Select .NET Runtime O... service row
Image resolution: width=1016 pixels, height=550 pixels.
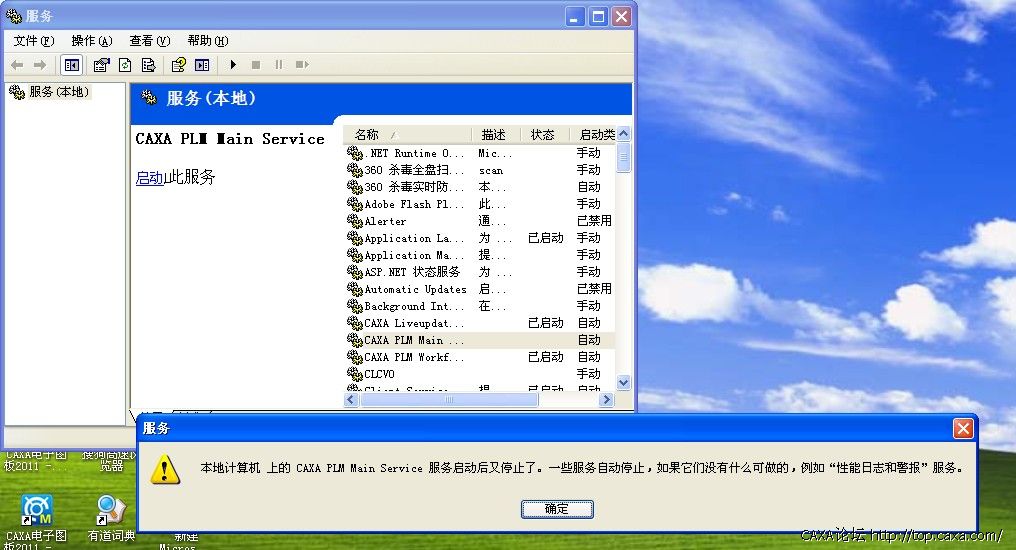tap(479, 154)
